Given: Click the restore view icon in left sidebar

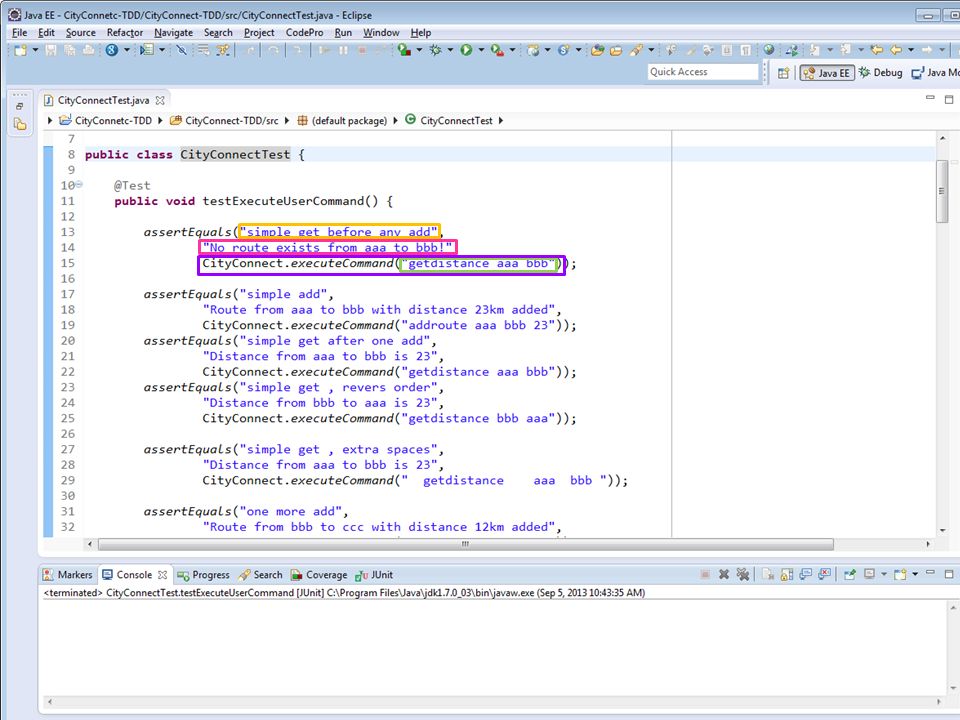Looking at the screenshot, I should pos(20,107).
